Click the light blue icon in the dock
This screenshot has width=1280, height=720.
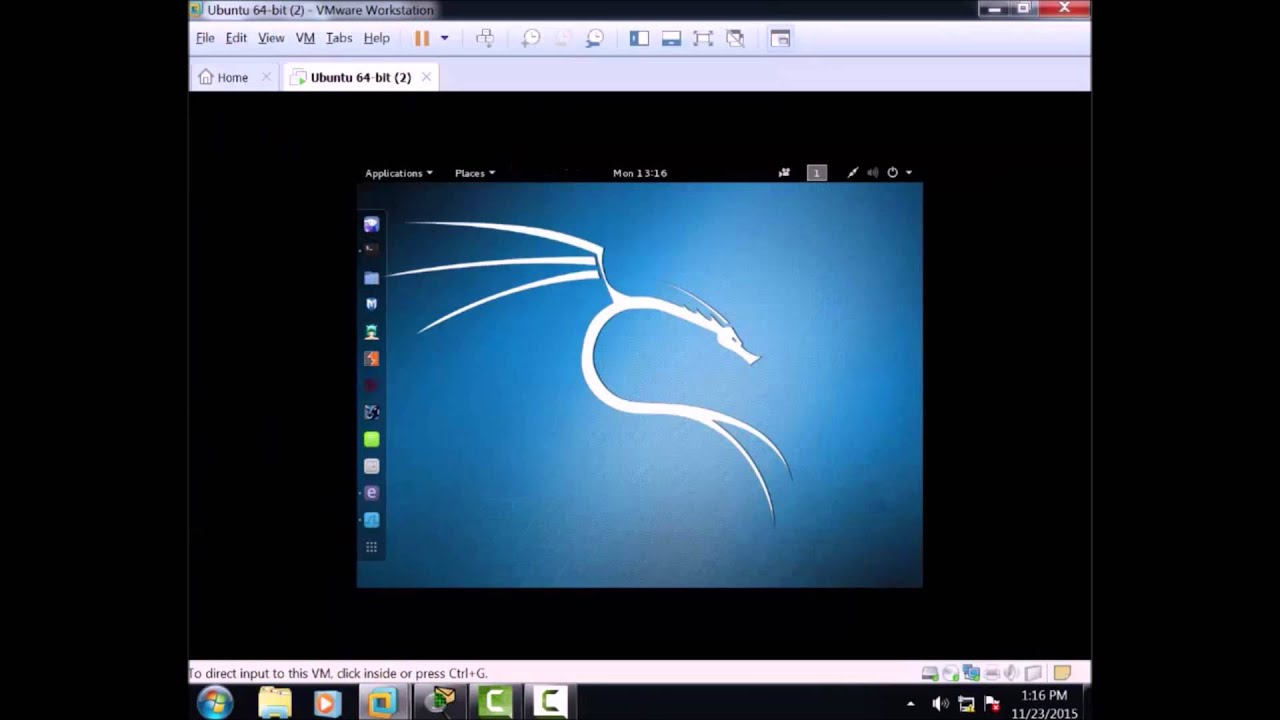point(371,520)
